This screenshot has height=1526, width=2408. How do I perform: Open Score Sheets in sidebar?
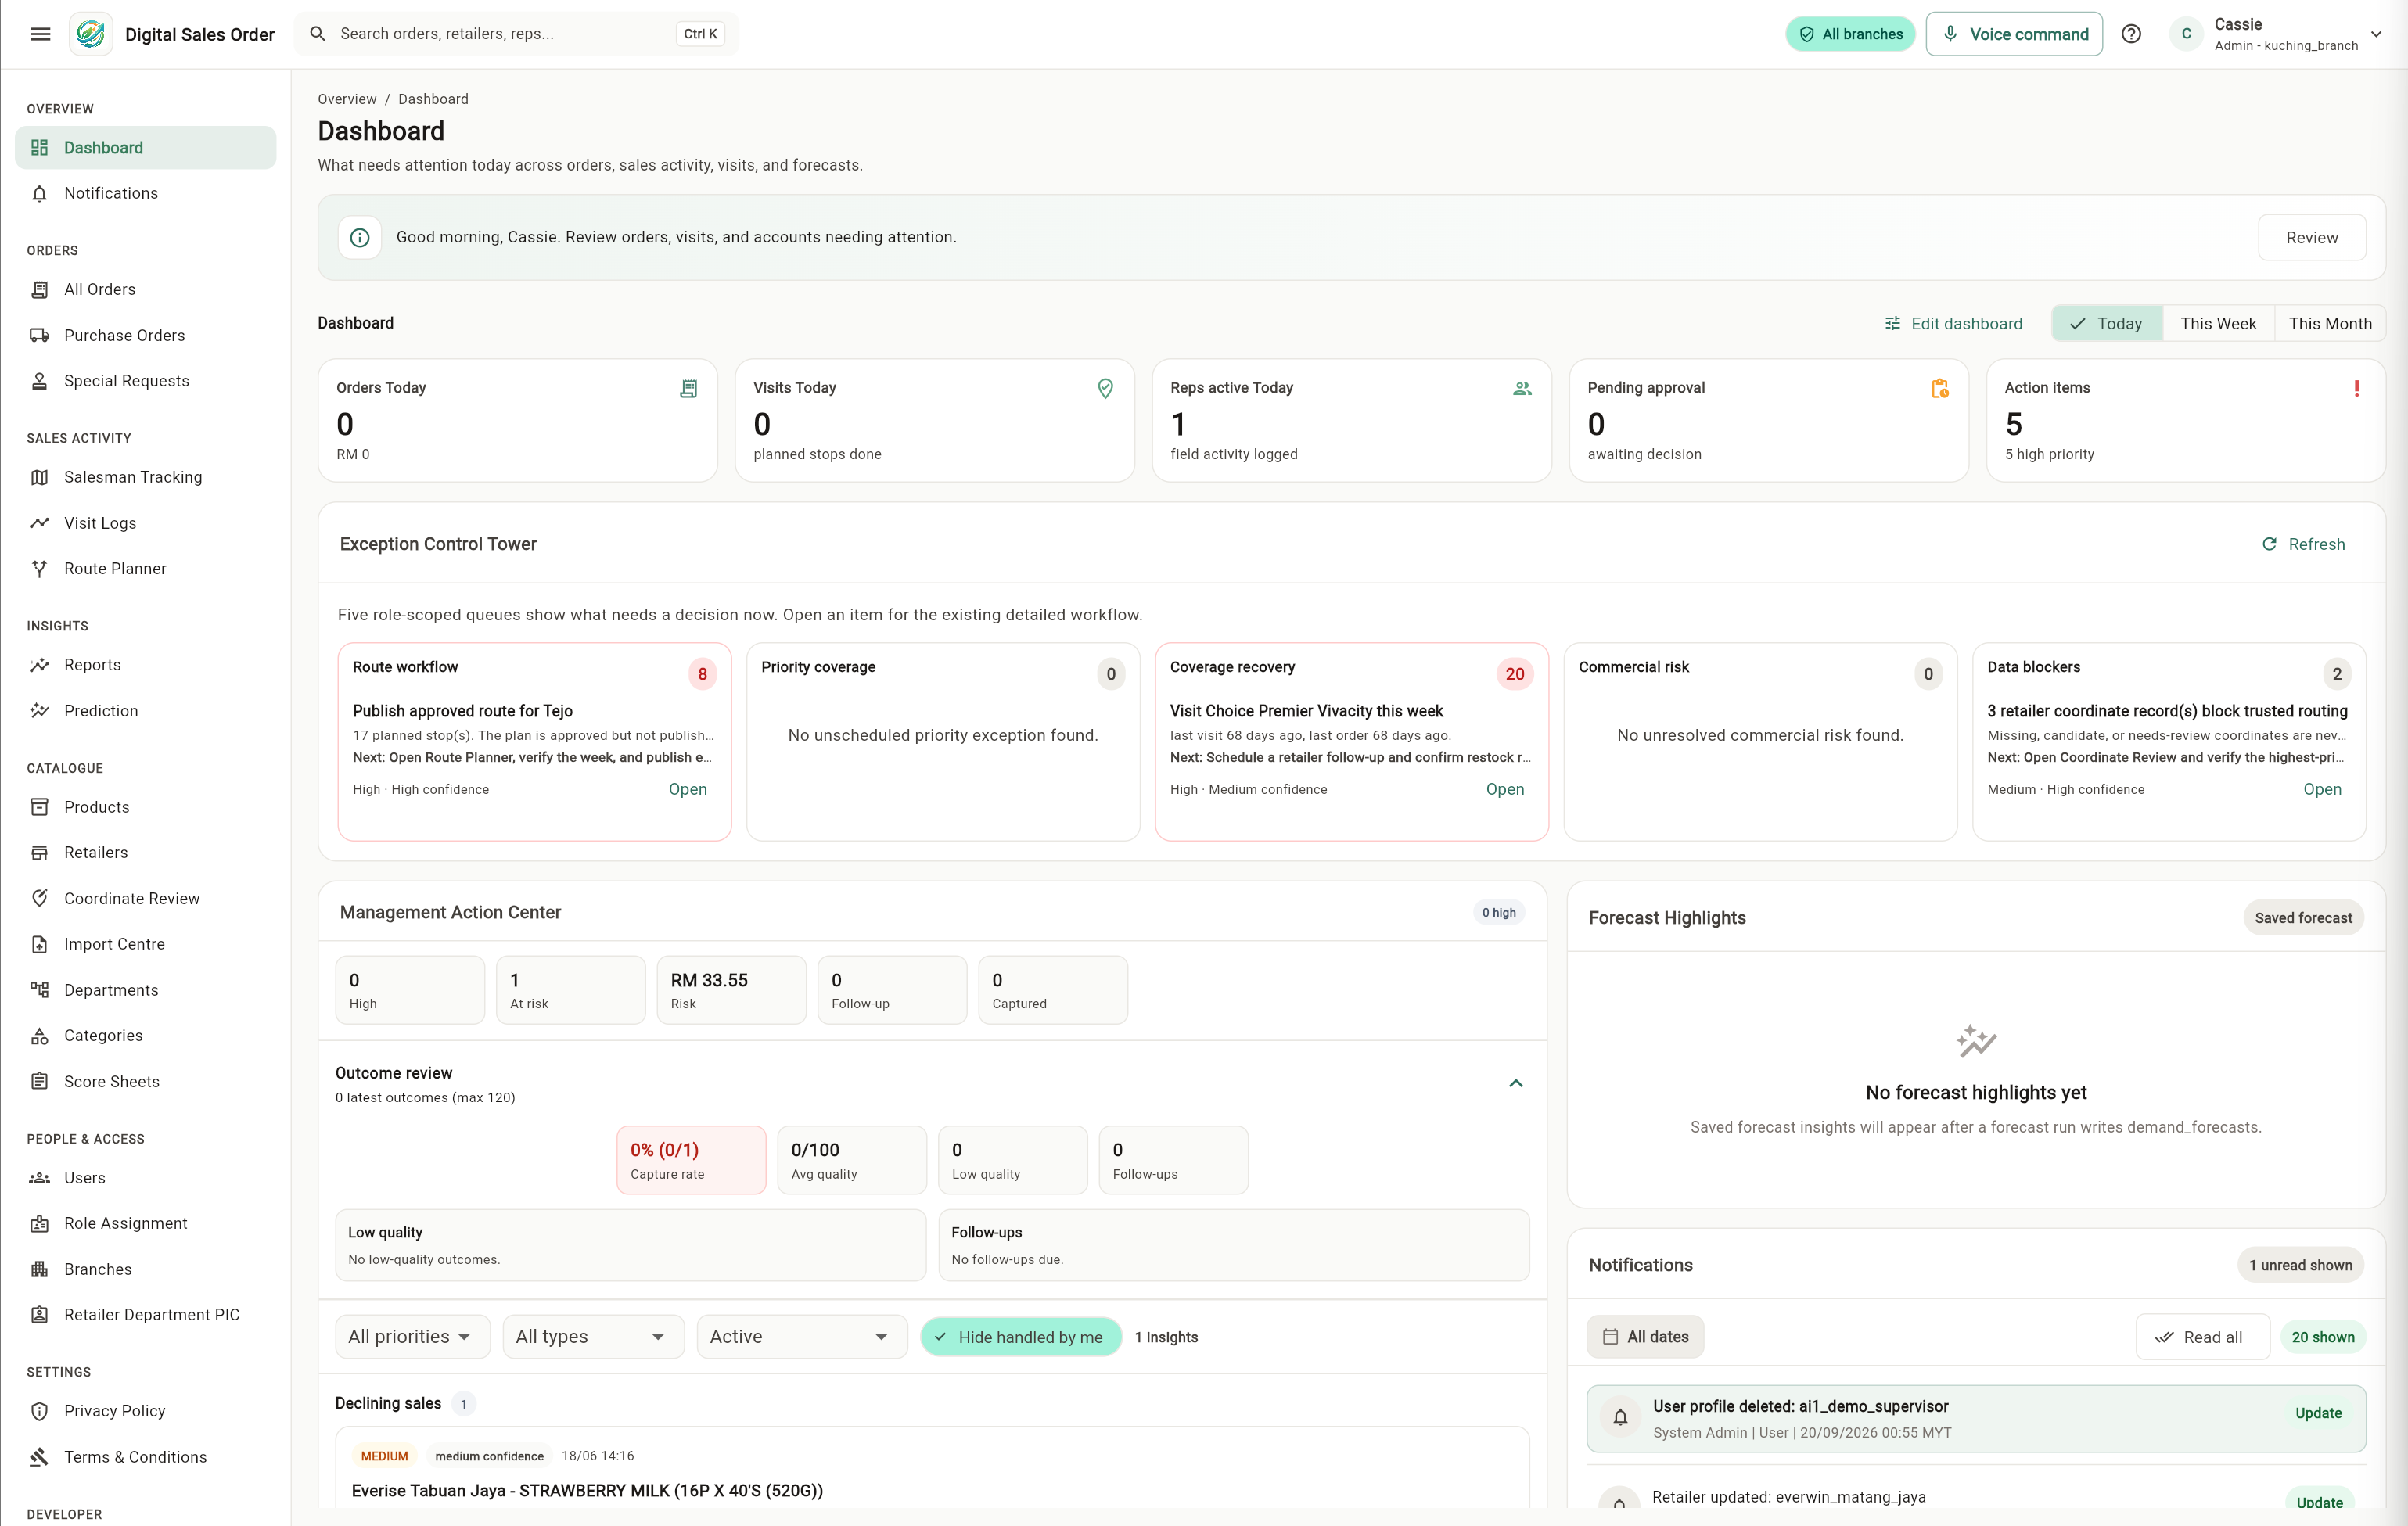point(146,1081)
